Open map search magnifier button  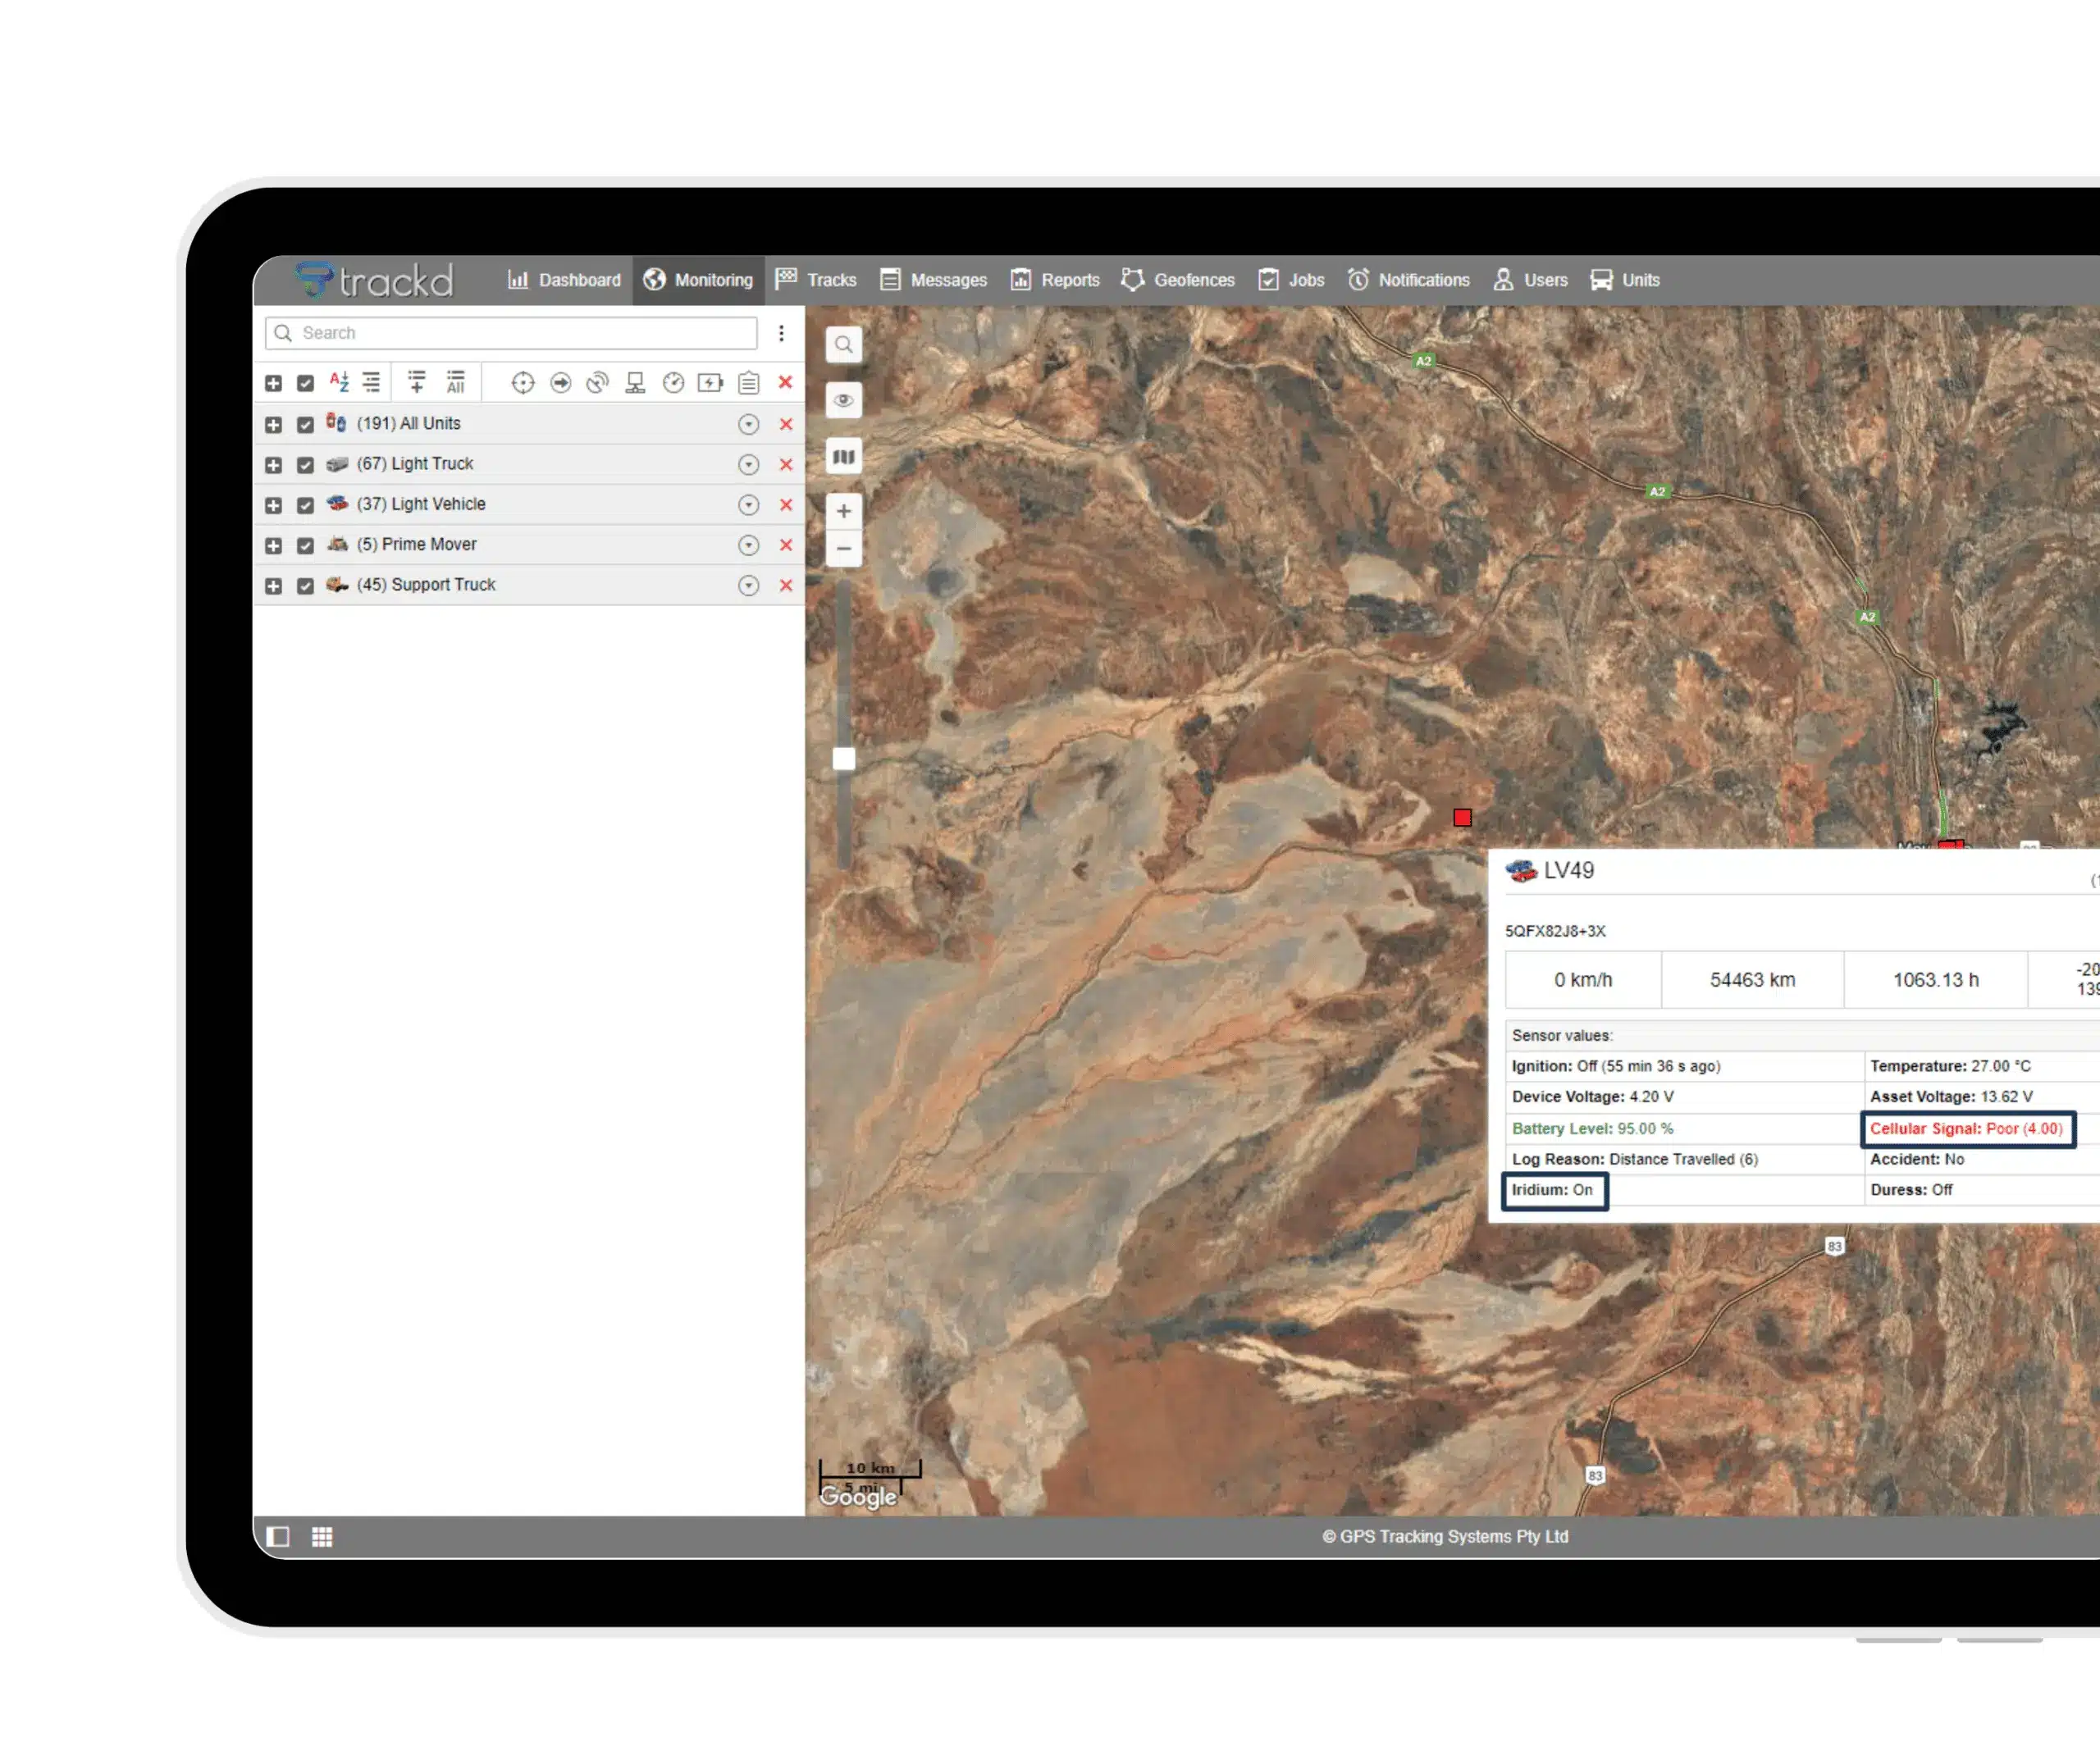[x=843, y=345]
